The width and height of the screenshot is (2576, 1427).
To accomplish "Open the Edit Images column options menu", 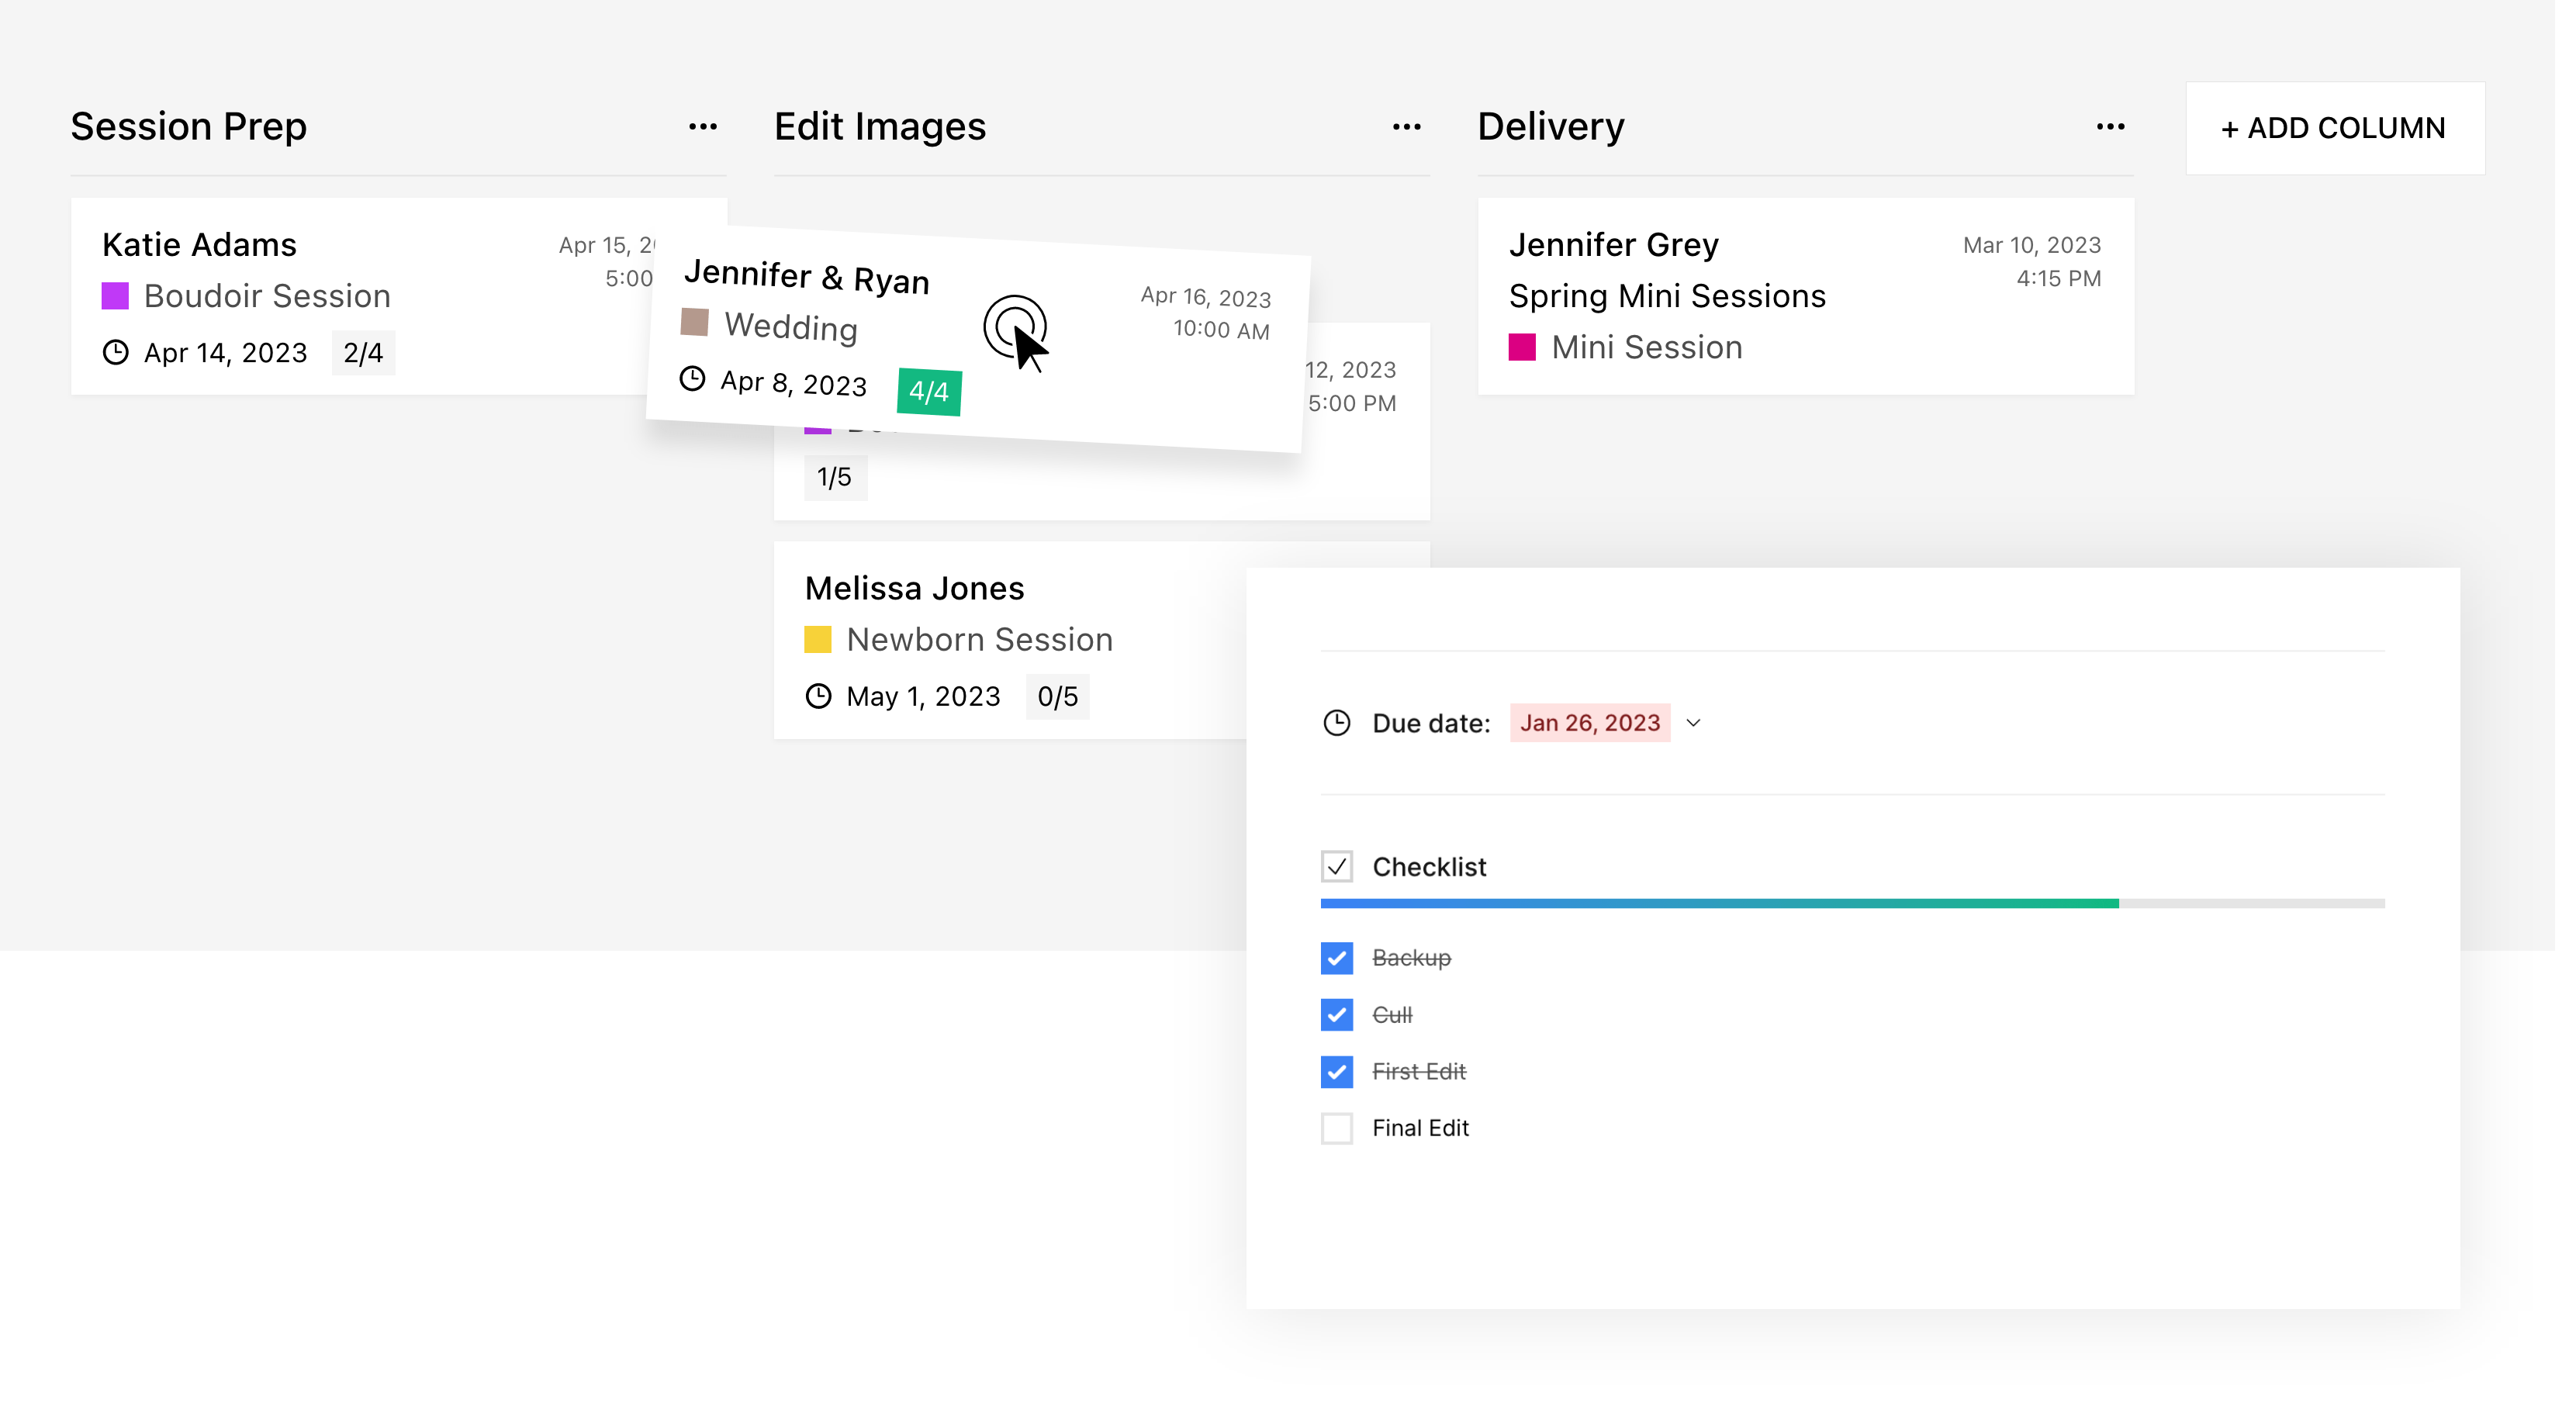I will pyautogui.click(x=1418, y=128).
